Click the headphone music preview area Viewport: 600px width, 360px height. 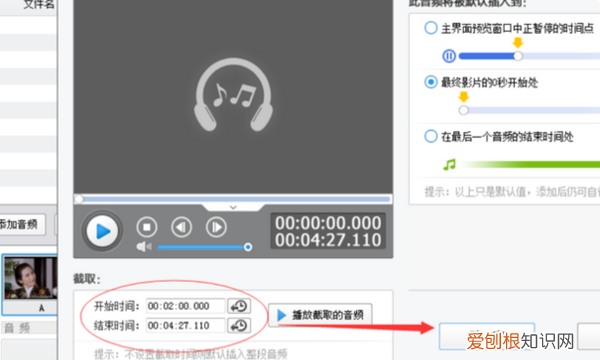(x=233, y=96)
